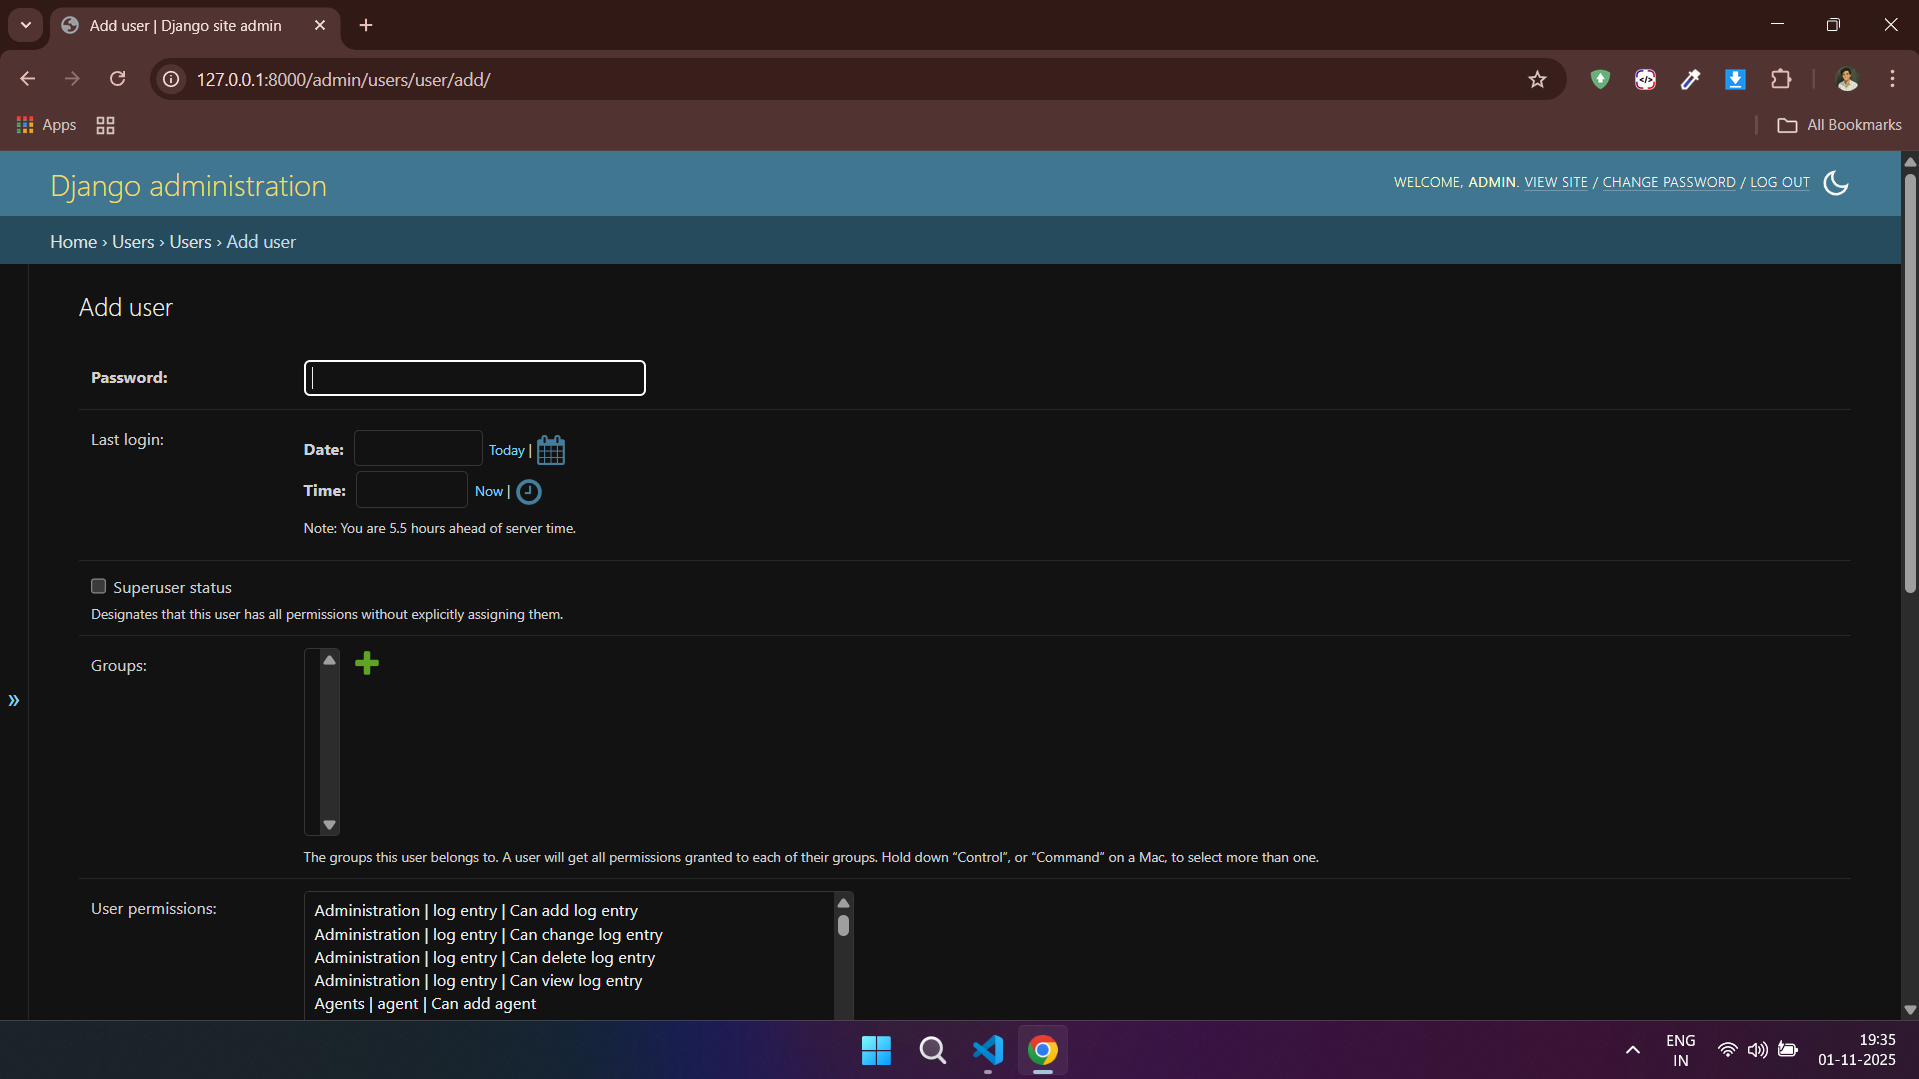Open the green shield extension
1919x1079 pixels.
[1600, 79]
